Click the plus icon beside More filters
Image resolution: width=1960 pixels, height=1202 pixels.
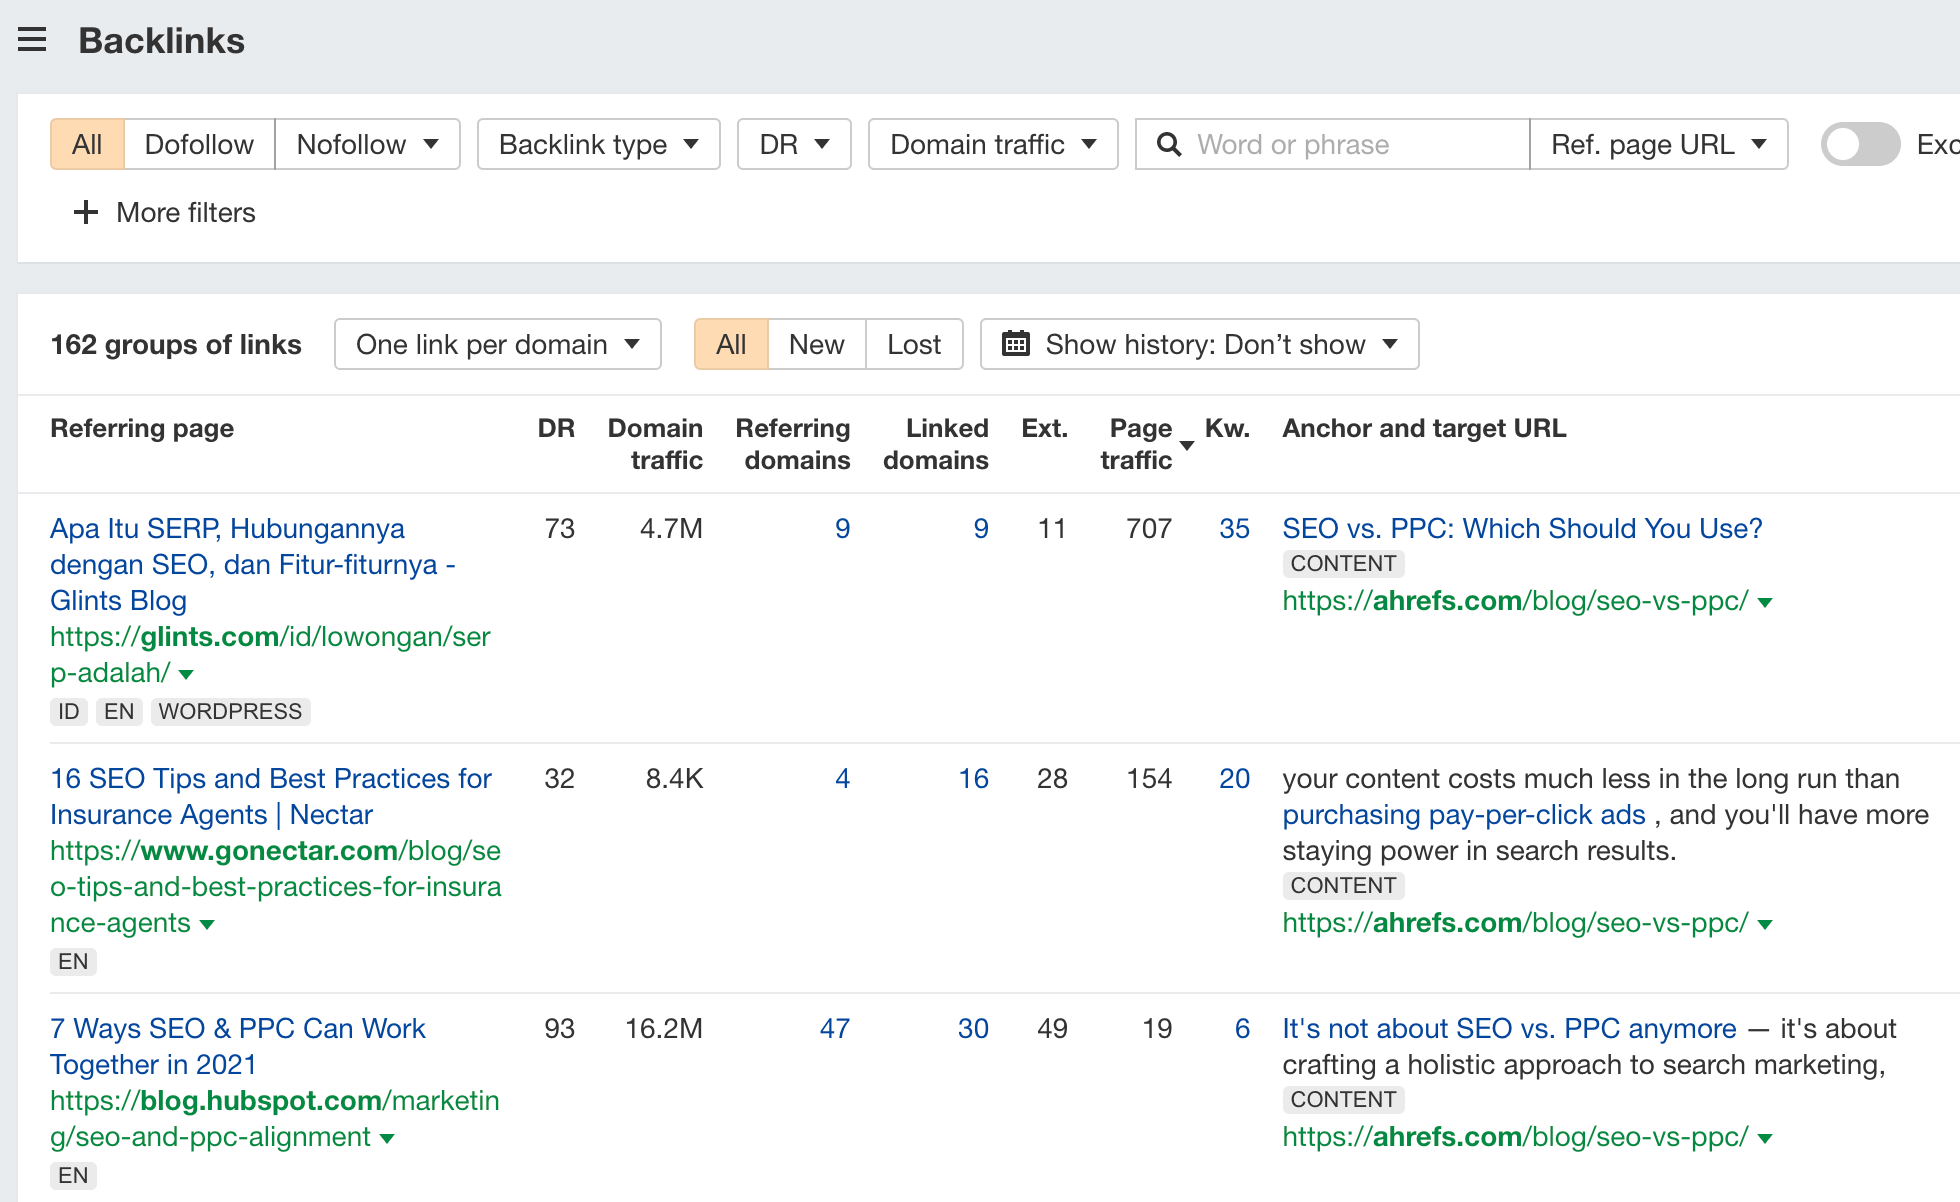click(x=85, y=212)
